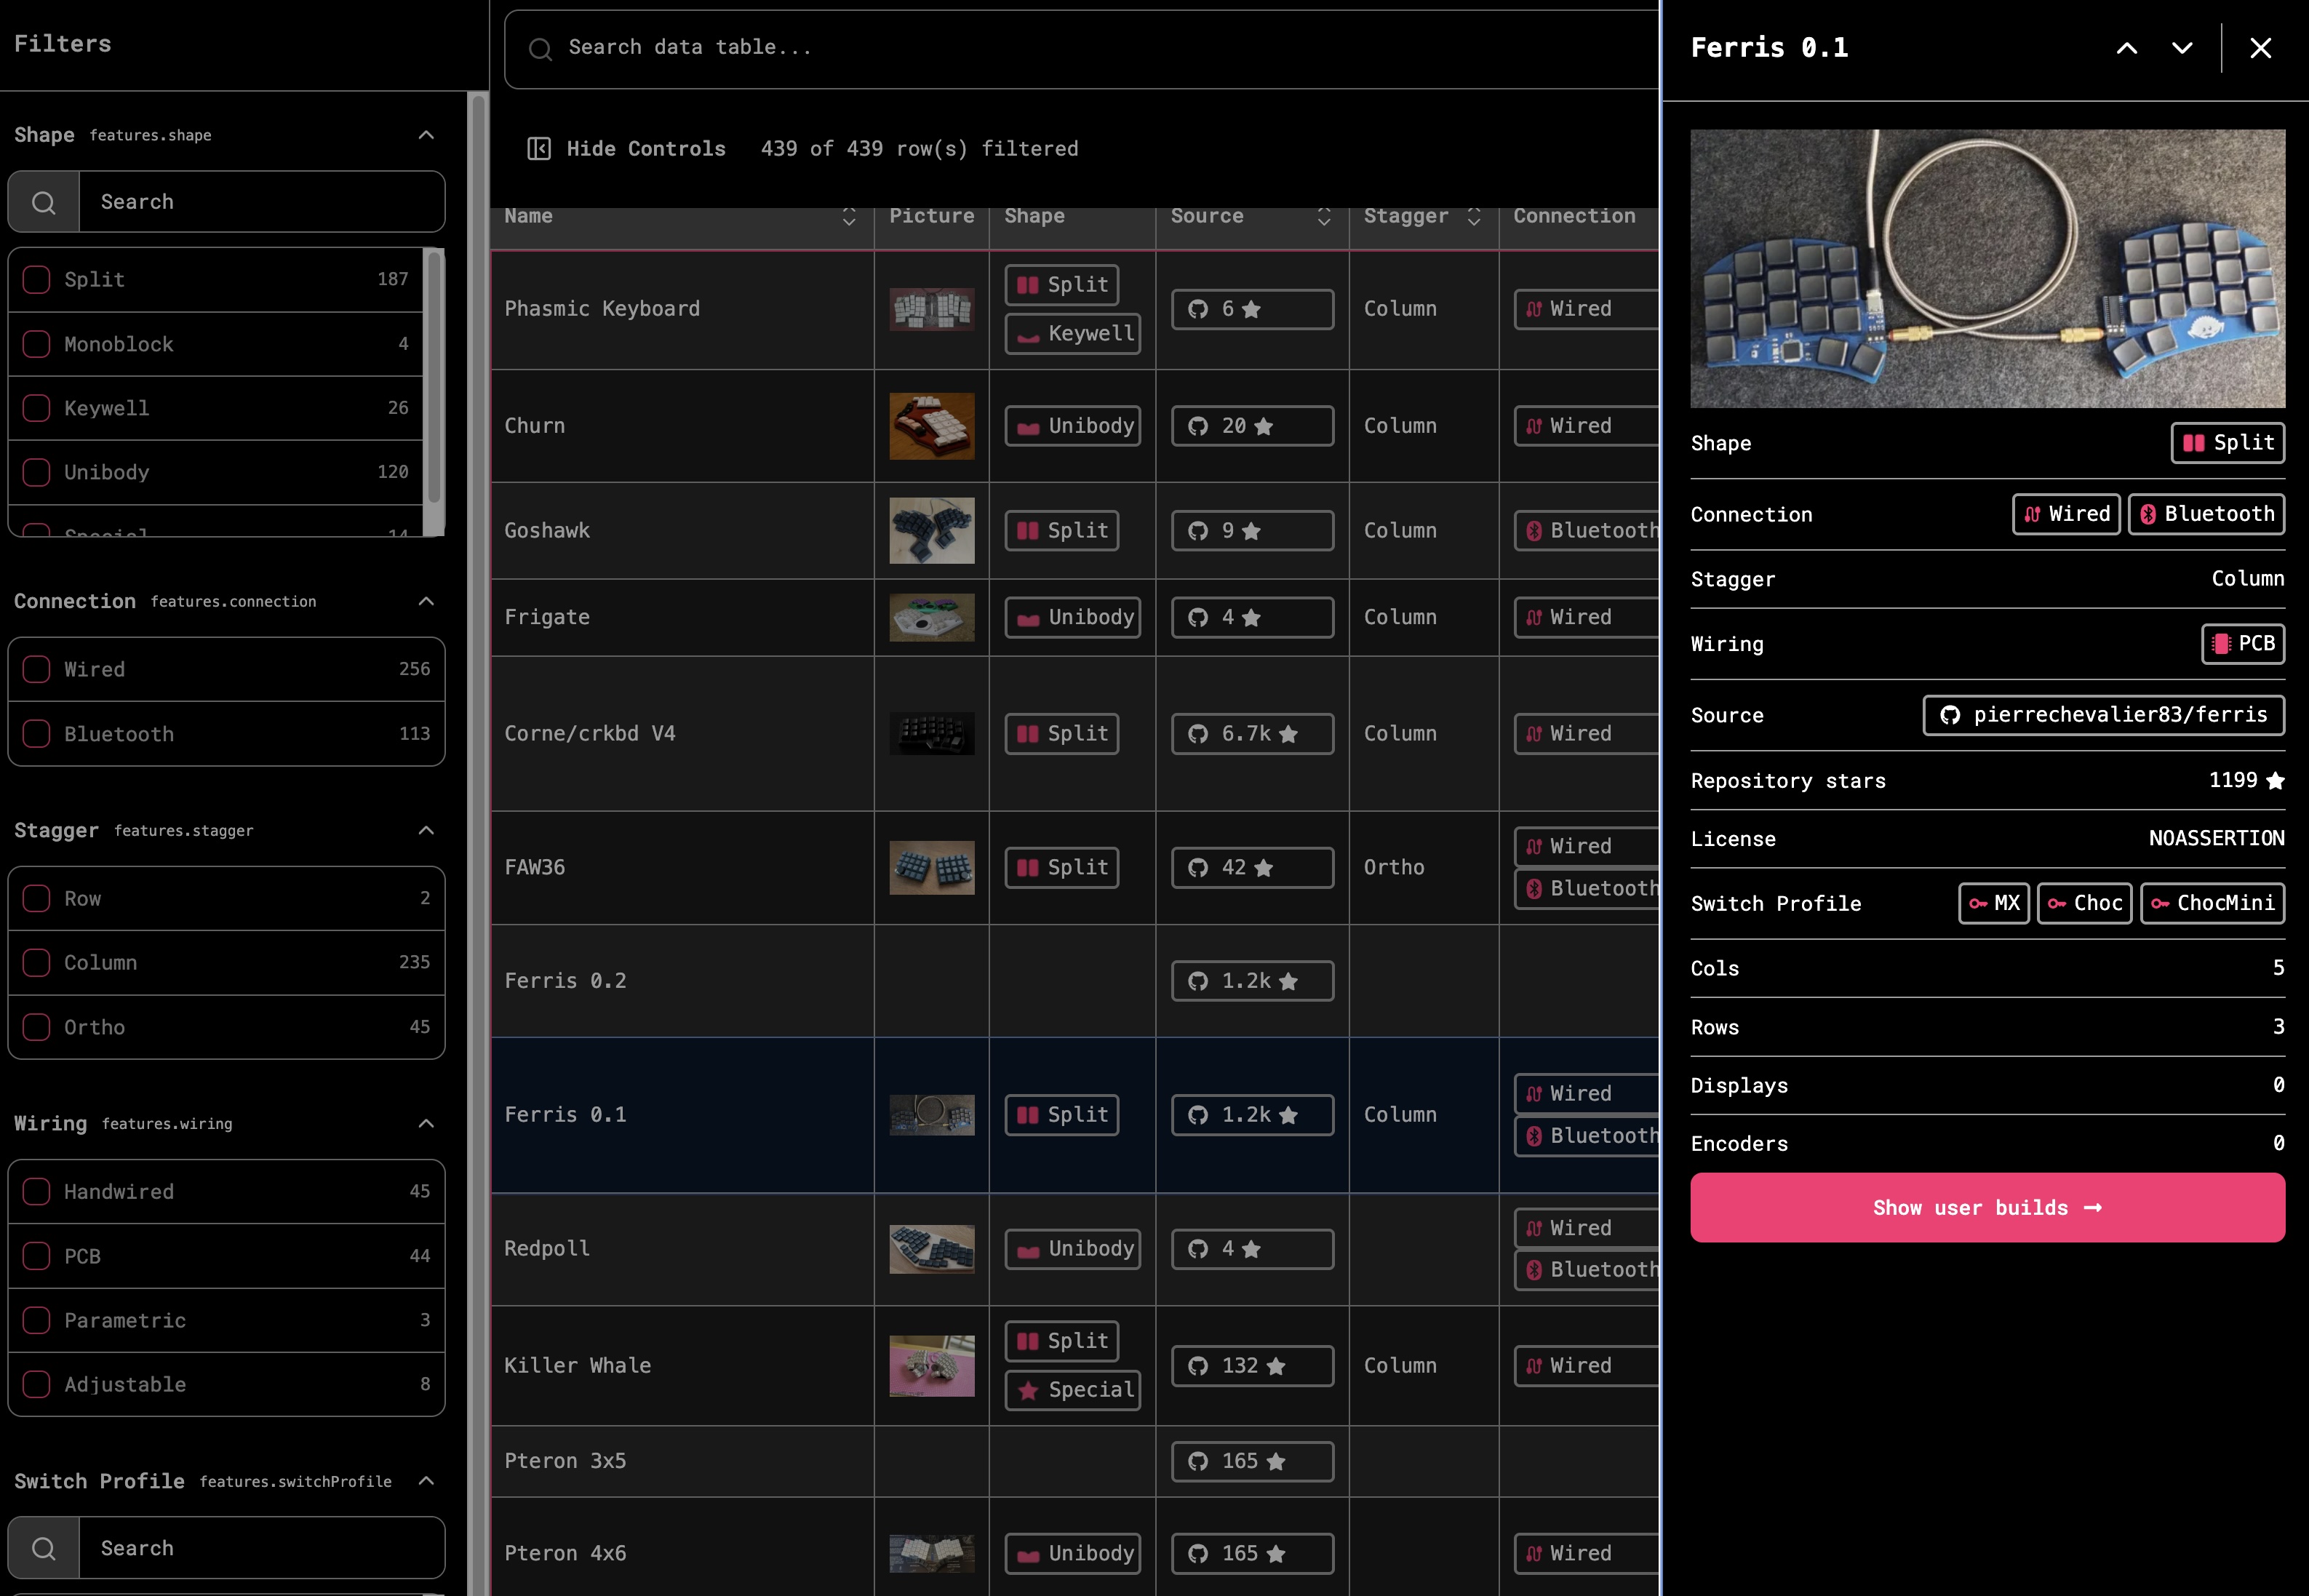Click the PCB wiring badge in details panel
The height and width of the screenshot is (1596, 2309).
(x=2242, y=644)
